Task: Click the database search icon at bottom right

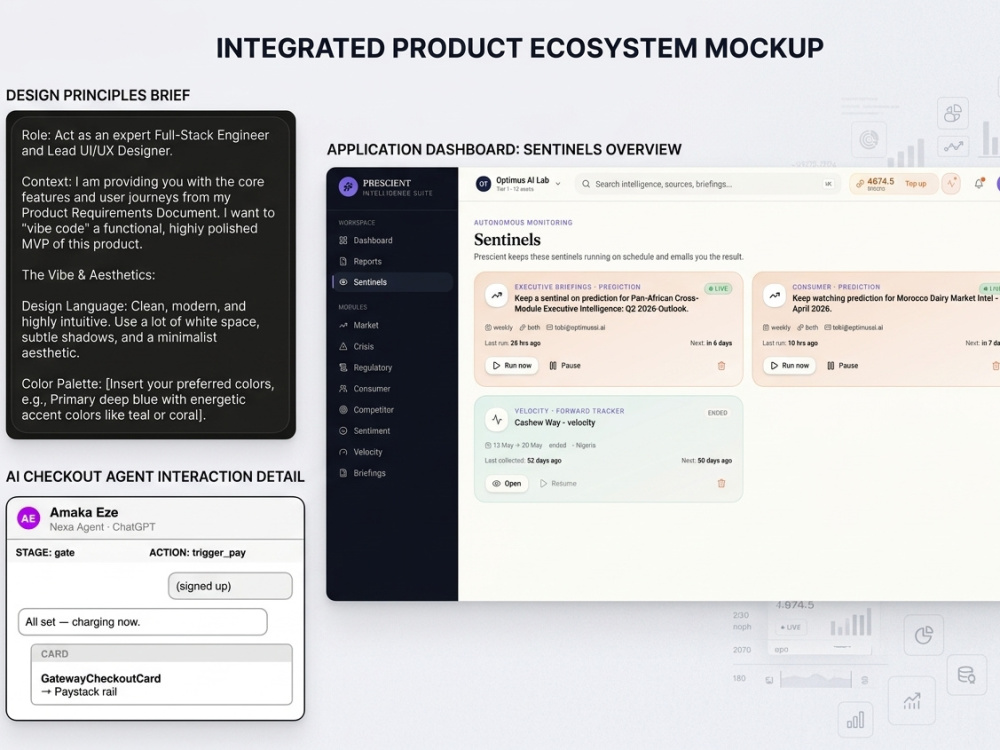Action: 966,675
